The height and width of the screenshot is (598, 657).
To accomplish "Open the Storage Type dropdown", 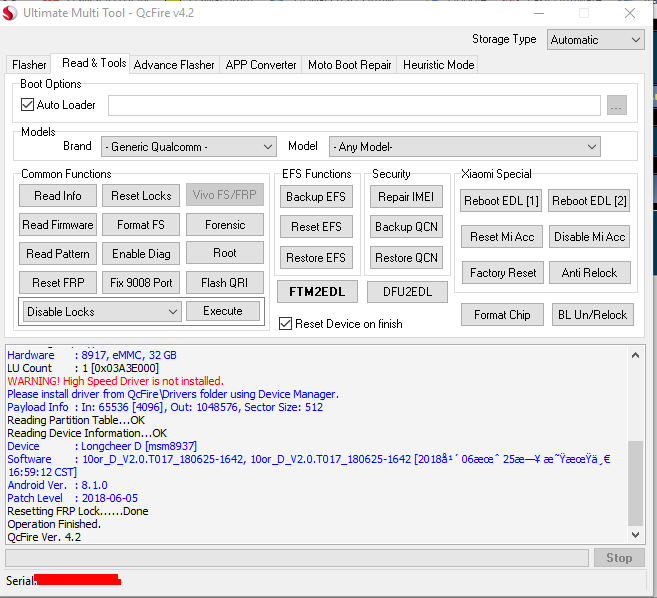I will coord(595,40).
